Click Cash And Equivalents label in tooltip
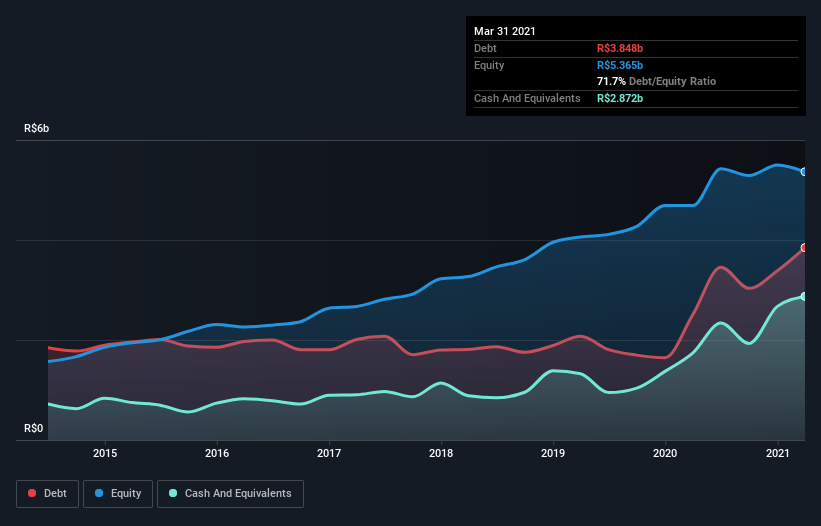821x526 pixels. (527, 98)
